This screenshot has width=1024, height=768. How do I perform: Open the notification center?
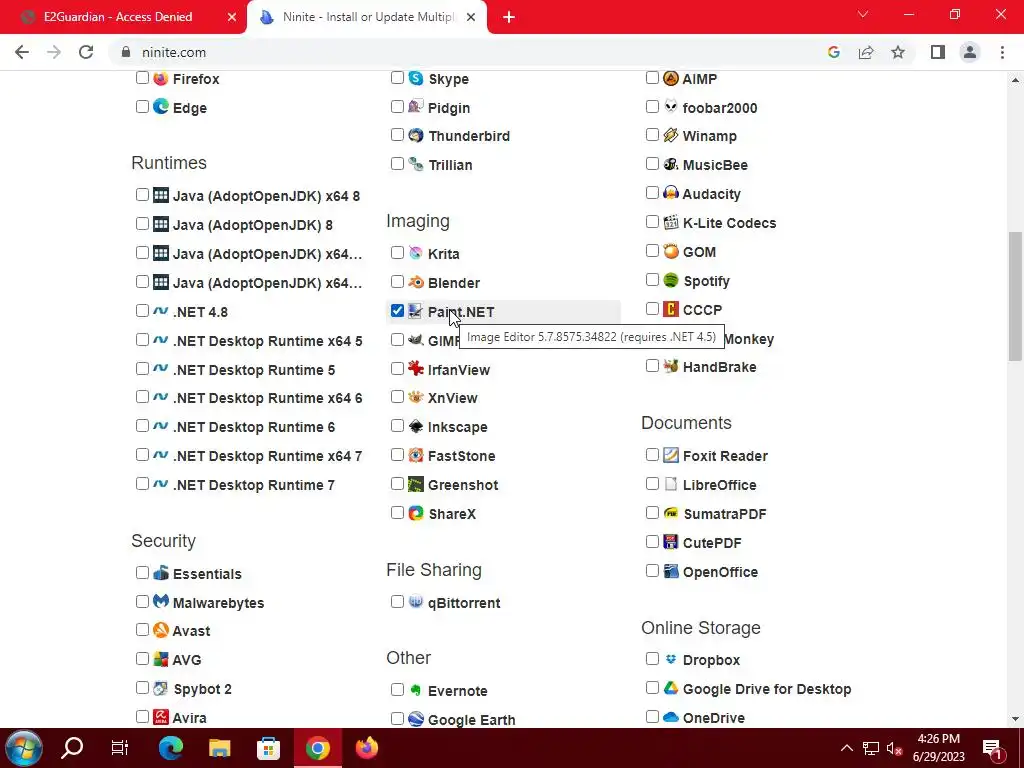(992, 748)
